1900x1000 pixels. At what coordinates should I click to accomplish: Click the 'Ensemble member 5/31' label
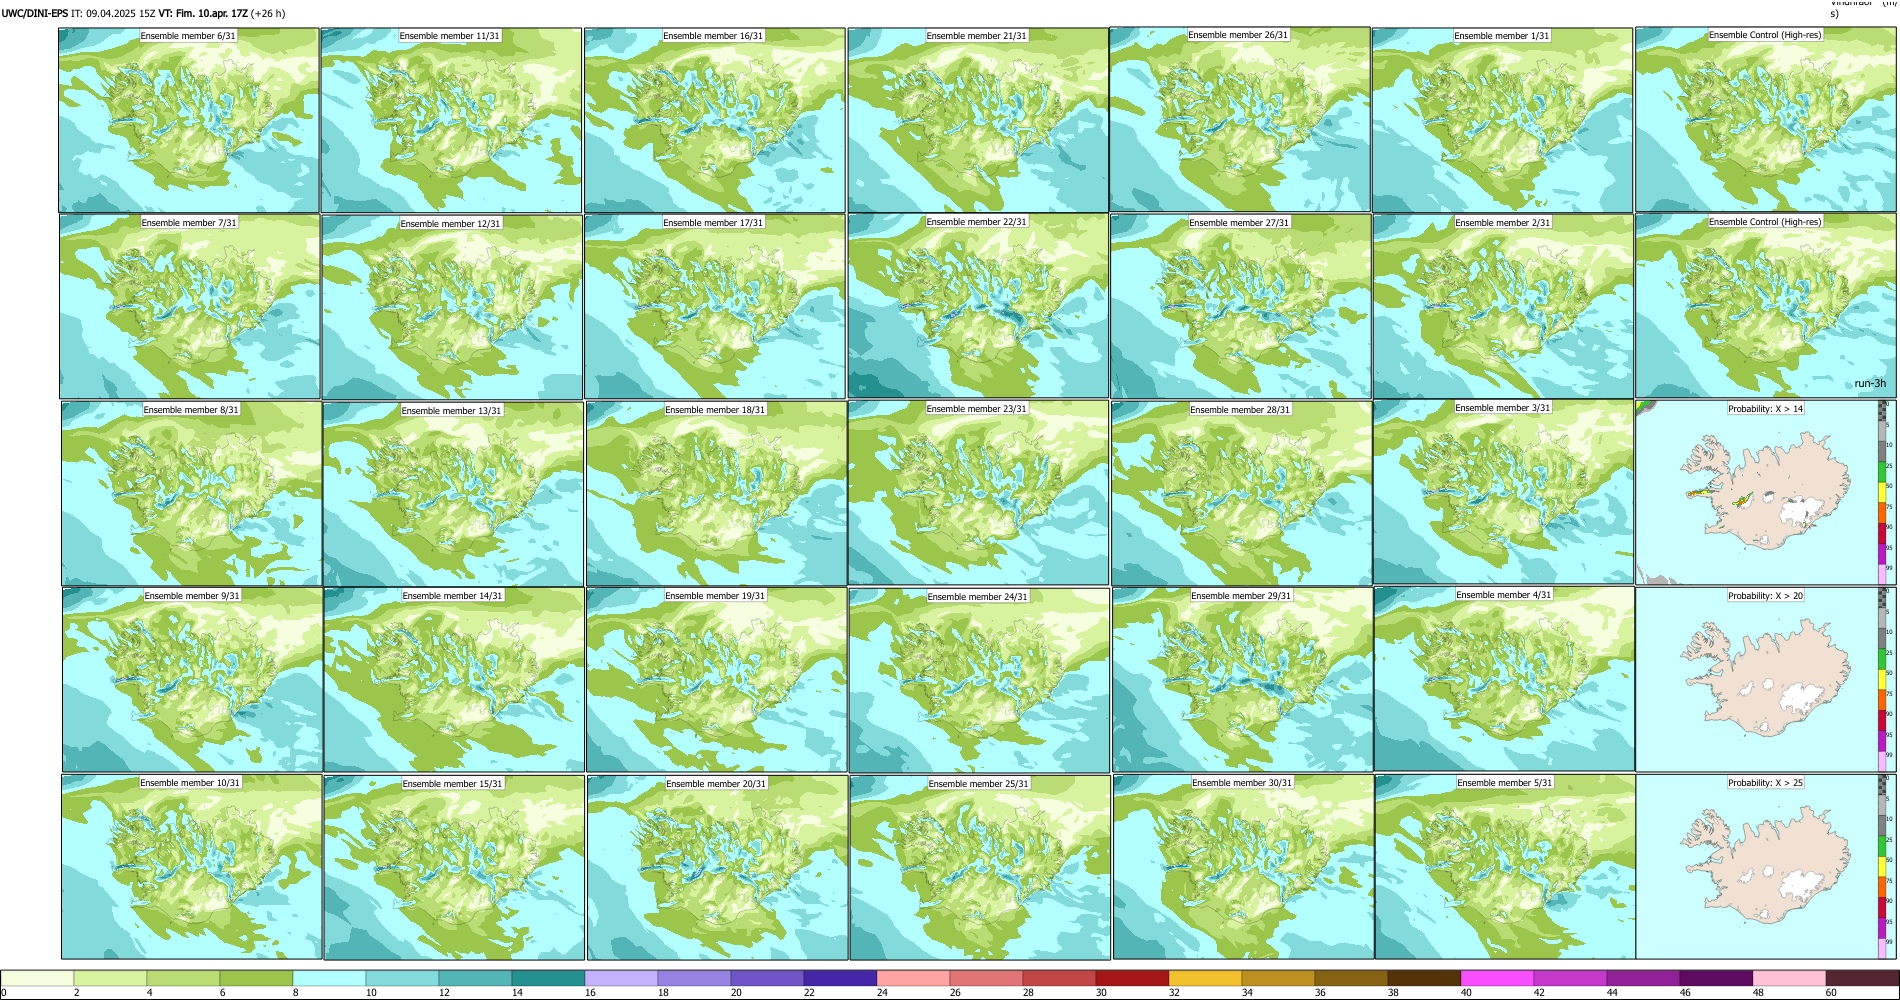tap(1505, 783)
